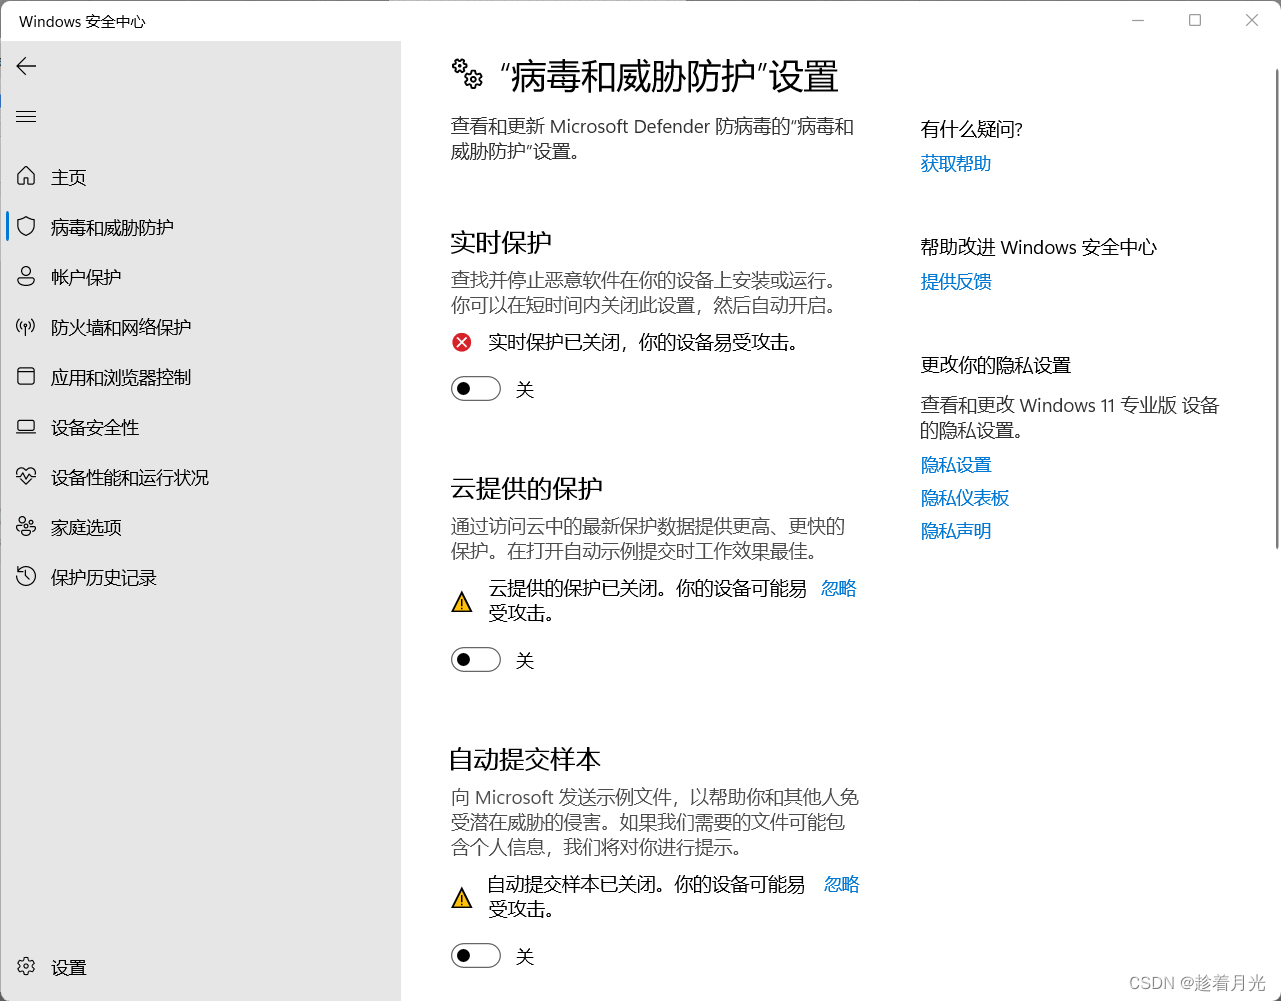The image size is (1281, 1001).
Task: Open the 隐私设置 link
Action: [x=956, y=465]
